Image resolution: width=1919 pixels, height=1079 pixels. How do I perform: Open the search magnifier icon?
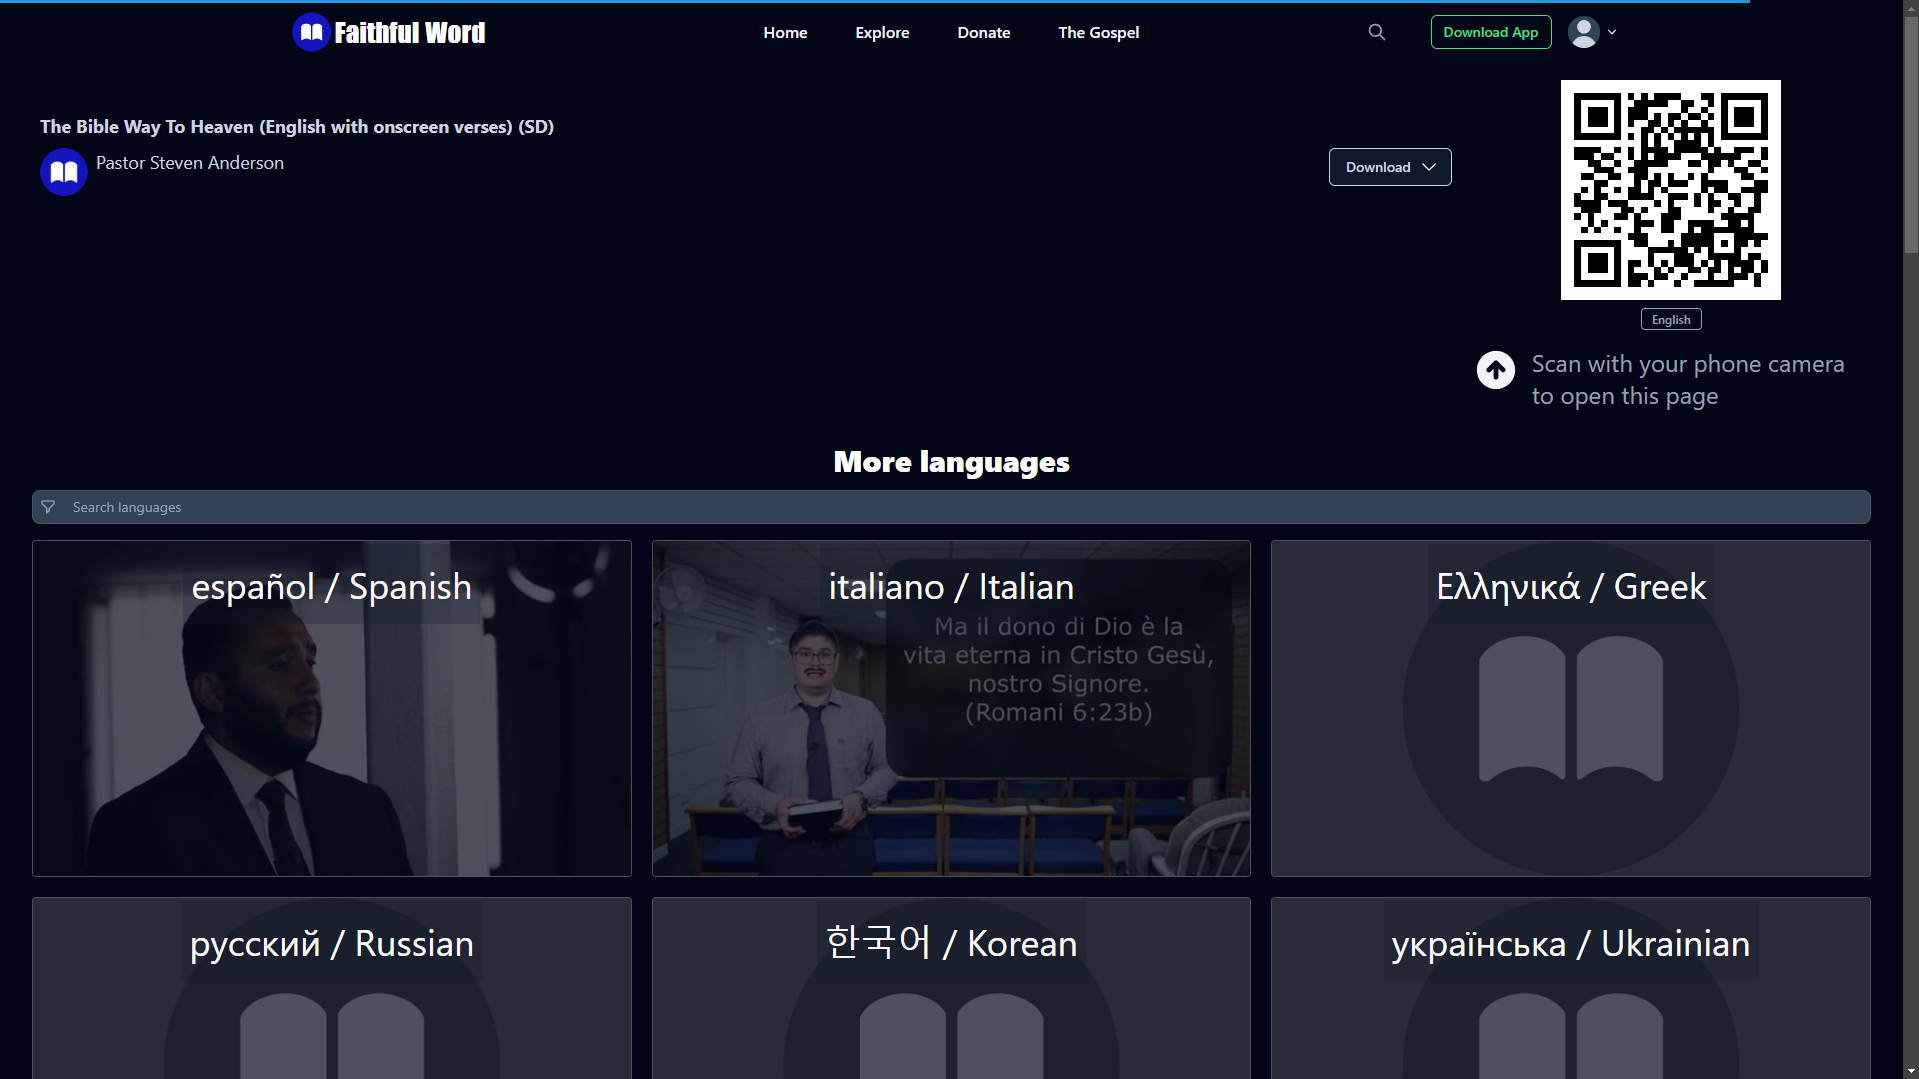1377,32
